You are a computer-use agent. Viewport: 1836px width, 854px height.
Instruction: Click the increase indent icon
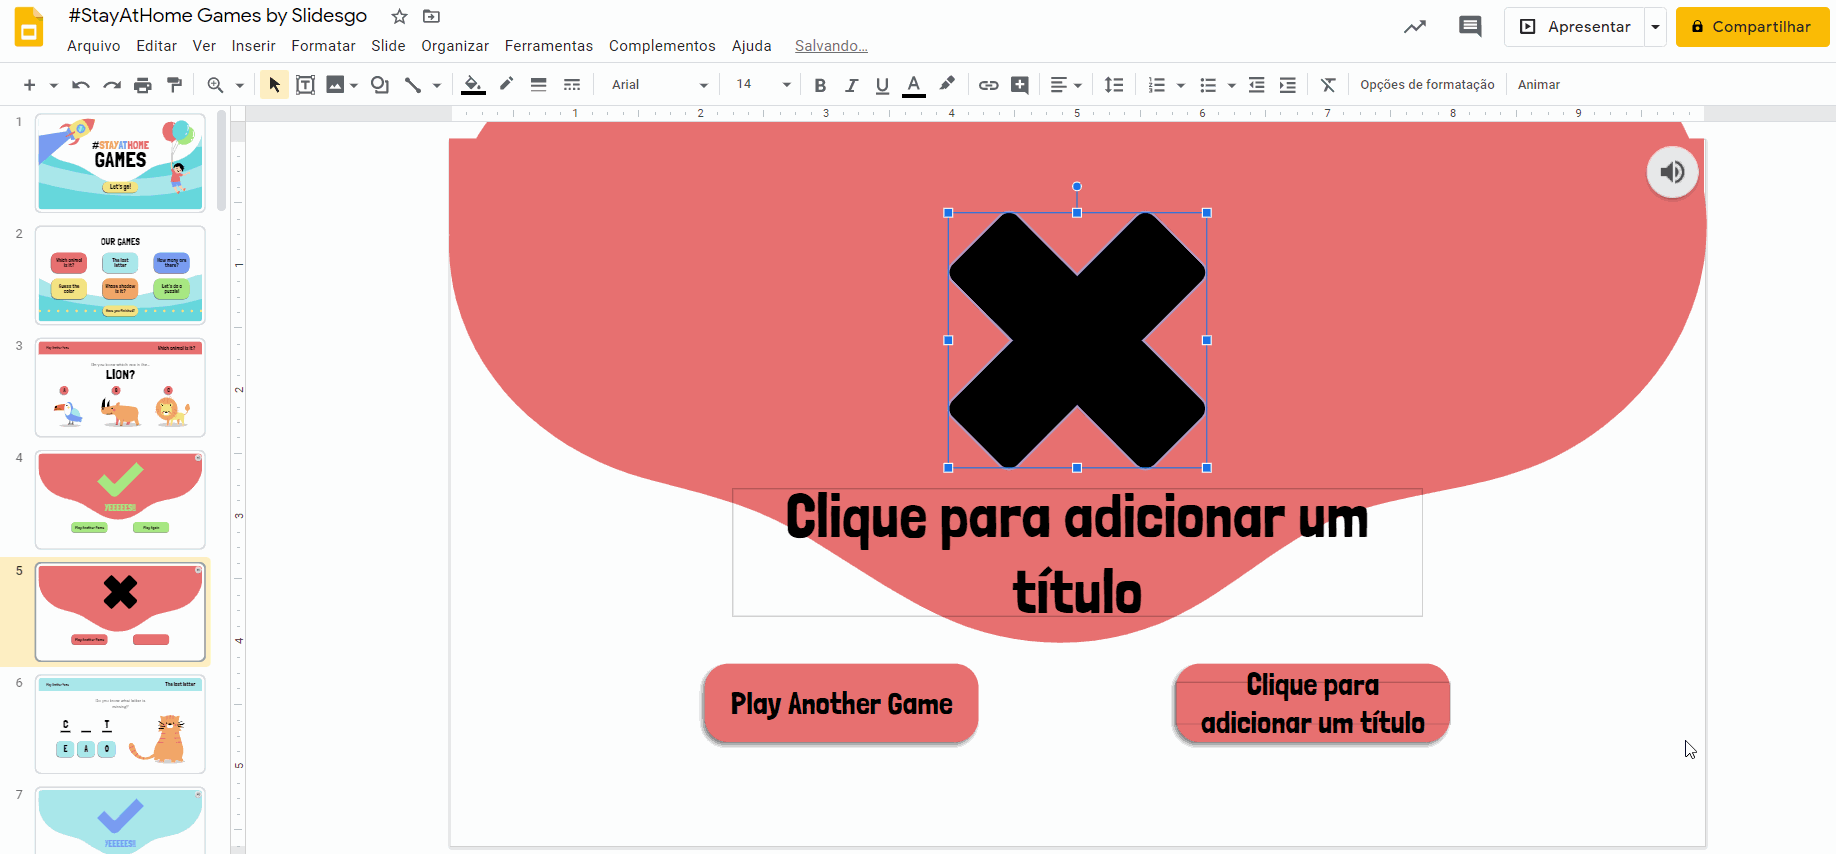(1288, 85)
